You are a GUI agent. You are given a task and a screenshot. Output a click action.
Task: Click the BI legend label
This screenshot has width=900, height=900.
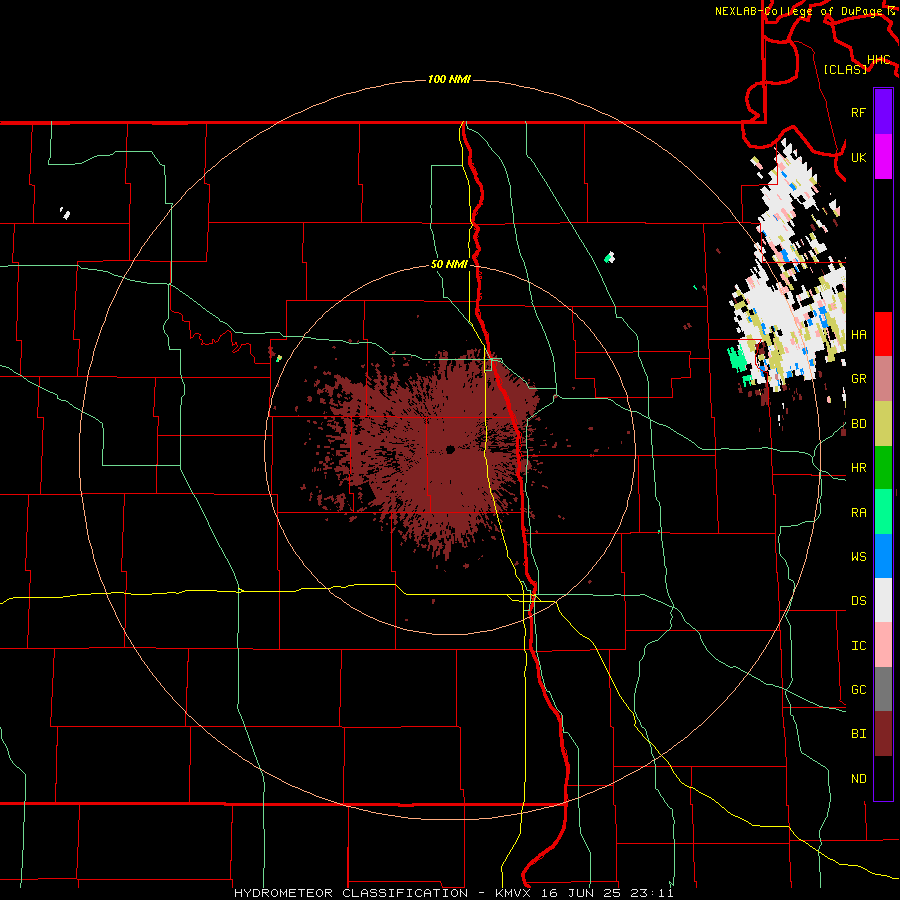pos(858,734)
